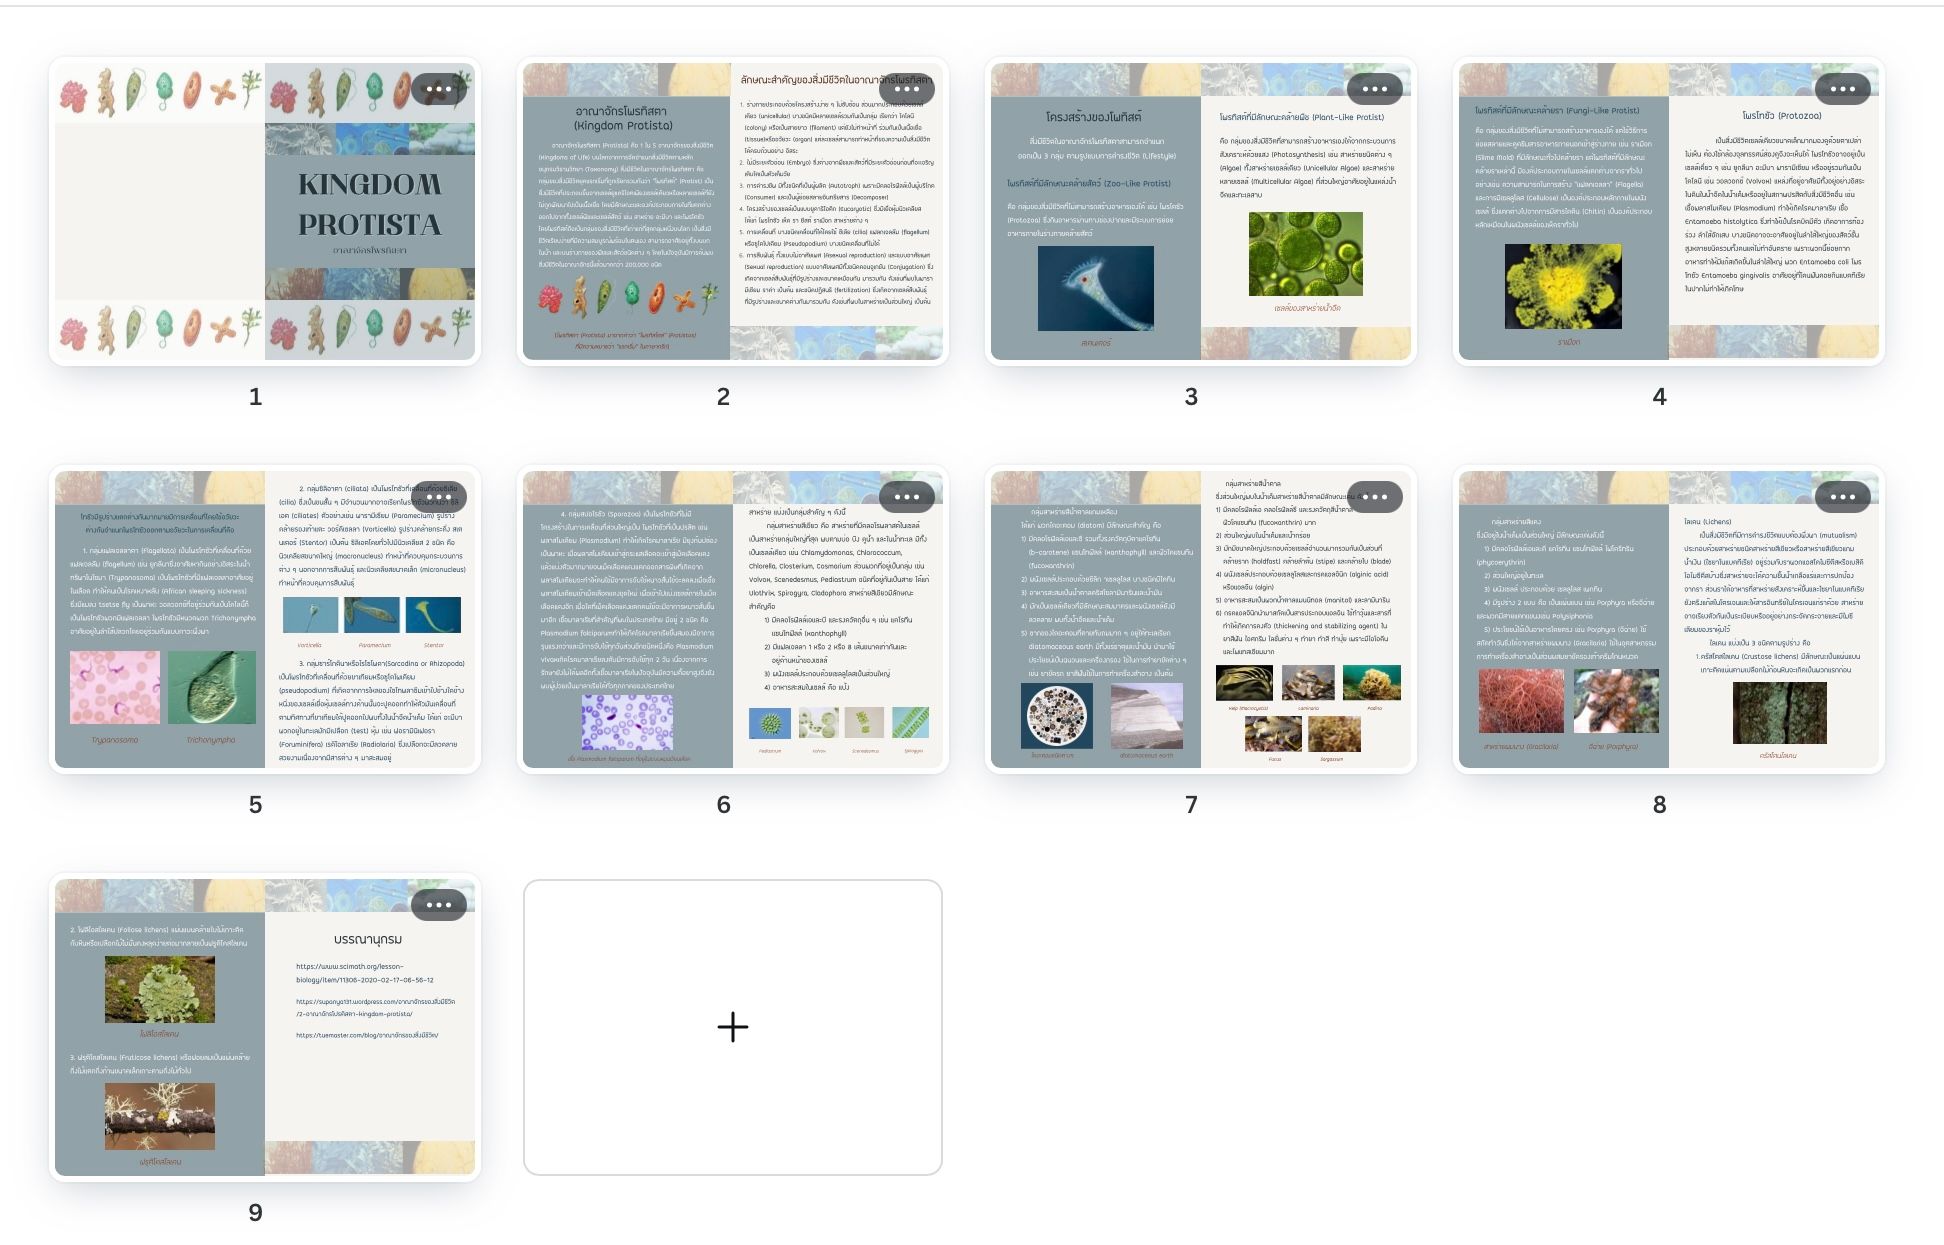
Task: Open the three-dot menu on page 8
Action: pos(1842,497)
